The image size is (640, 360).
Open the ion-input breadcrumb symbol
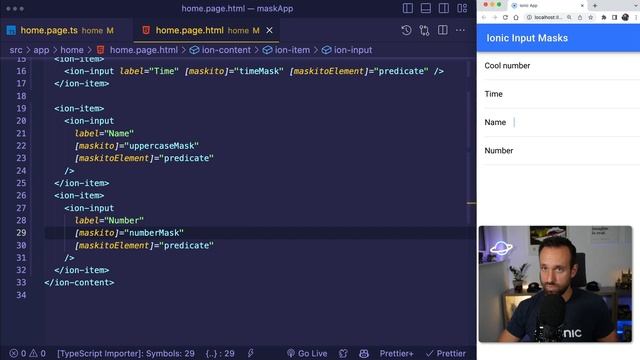point(353,50)
